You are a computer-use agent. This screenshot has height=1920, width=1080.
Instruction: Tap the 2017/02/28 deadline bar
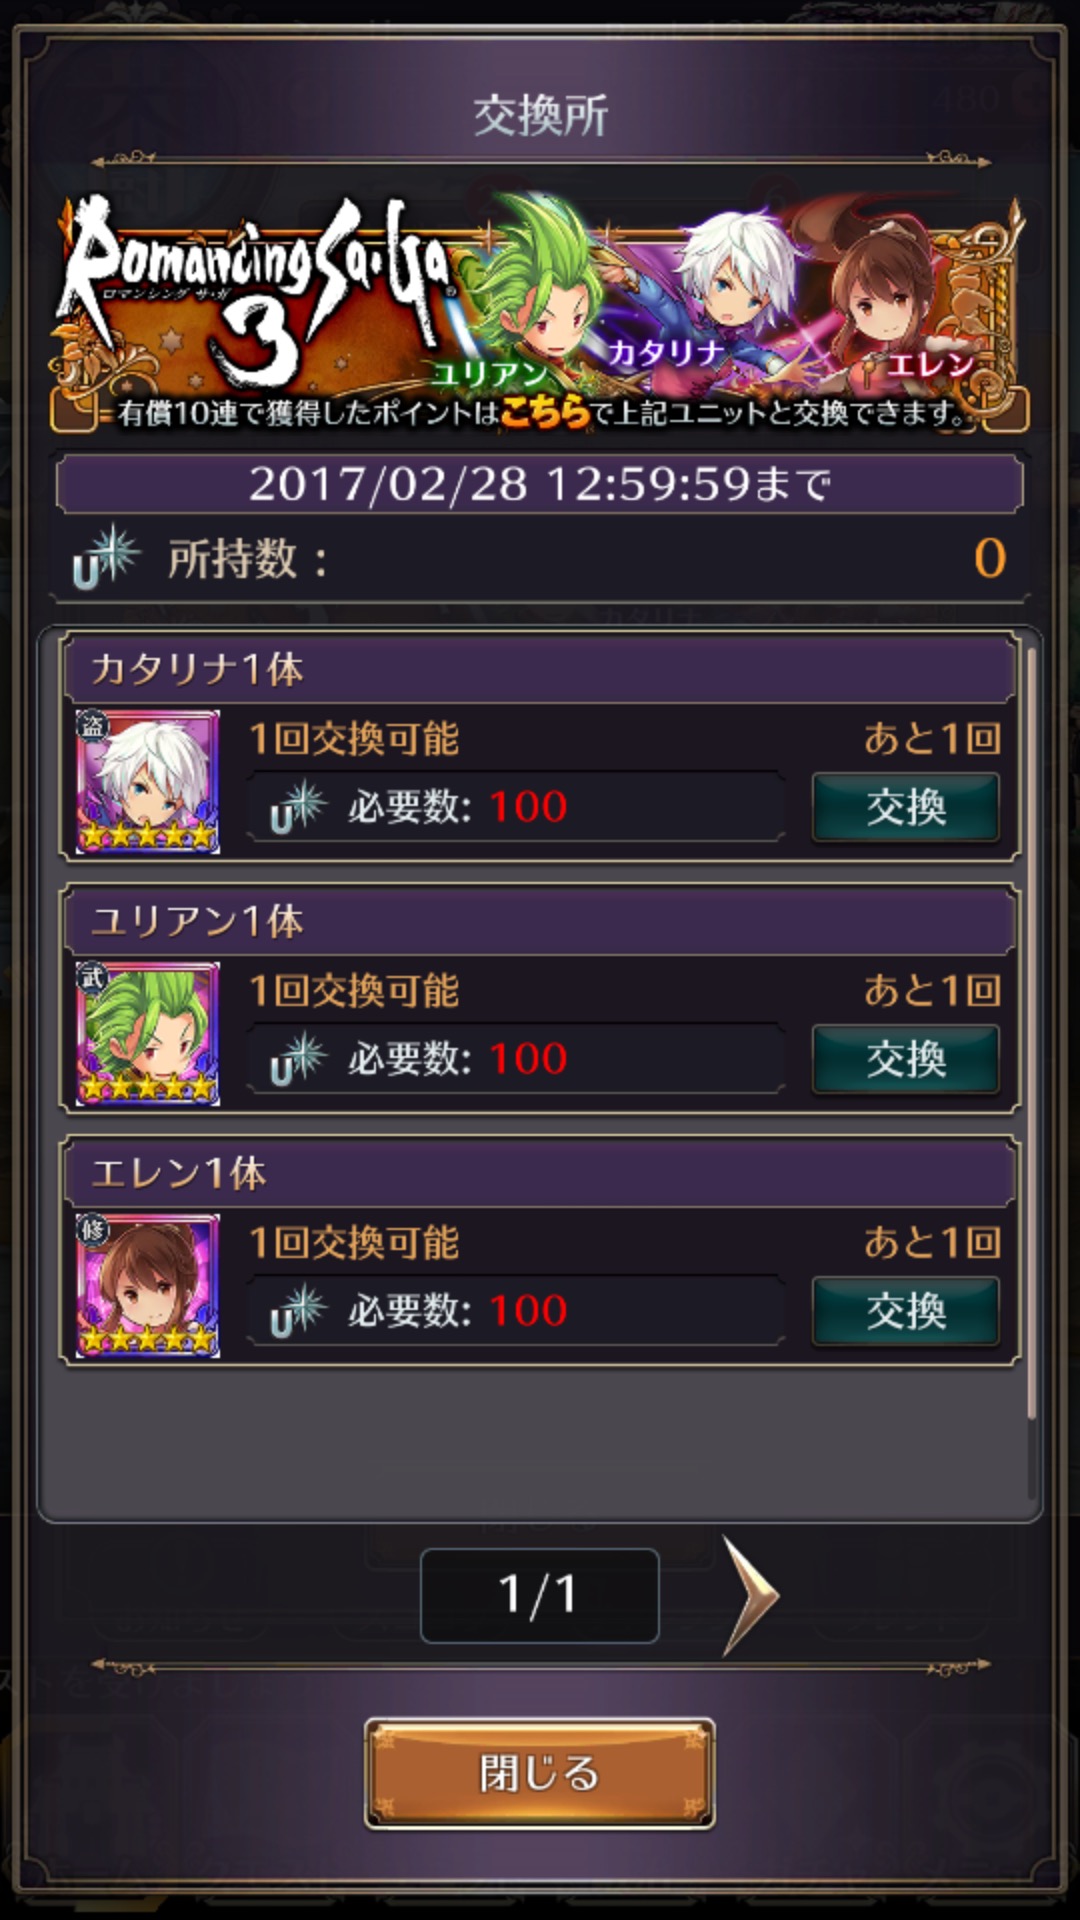pos(540,484)
